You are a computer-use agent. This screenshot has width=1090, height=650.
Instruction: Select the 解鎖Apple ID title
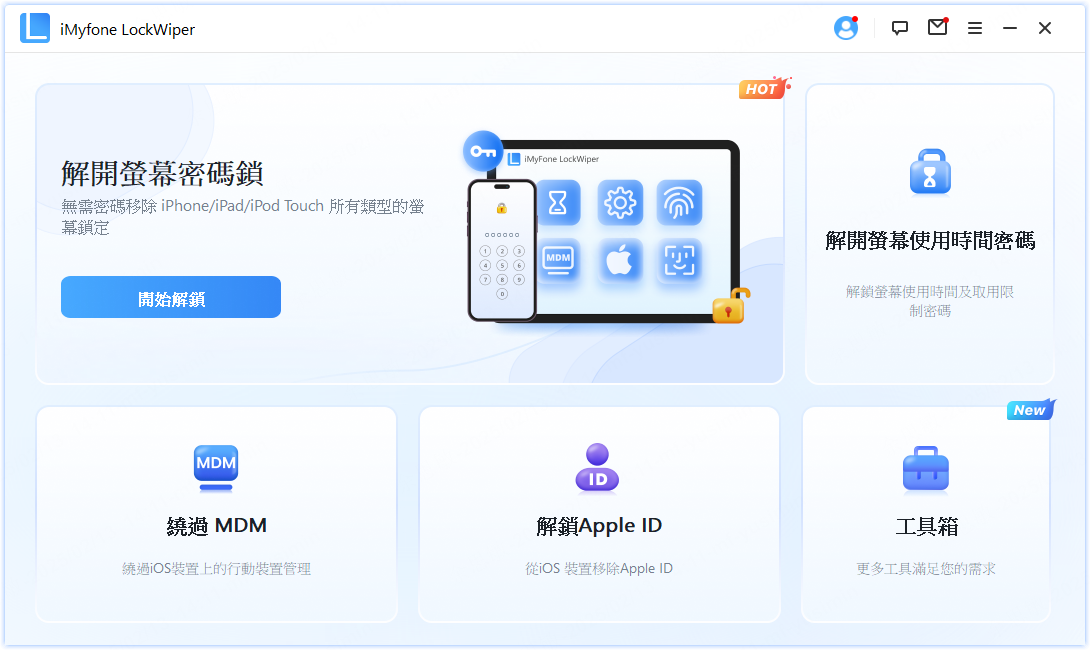(x=599, y=526)
